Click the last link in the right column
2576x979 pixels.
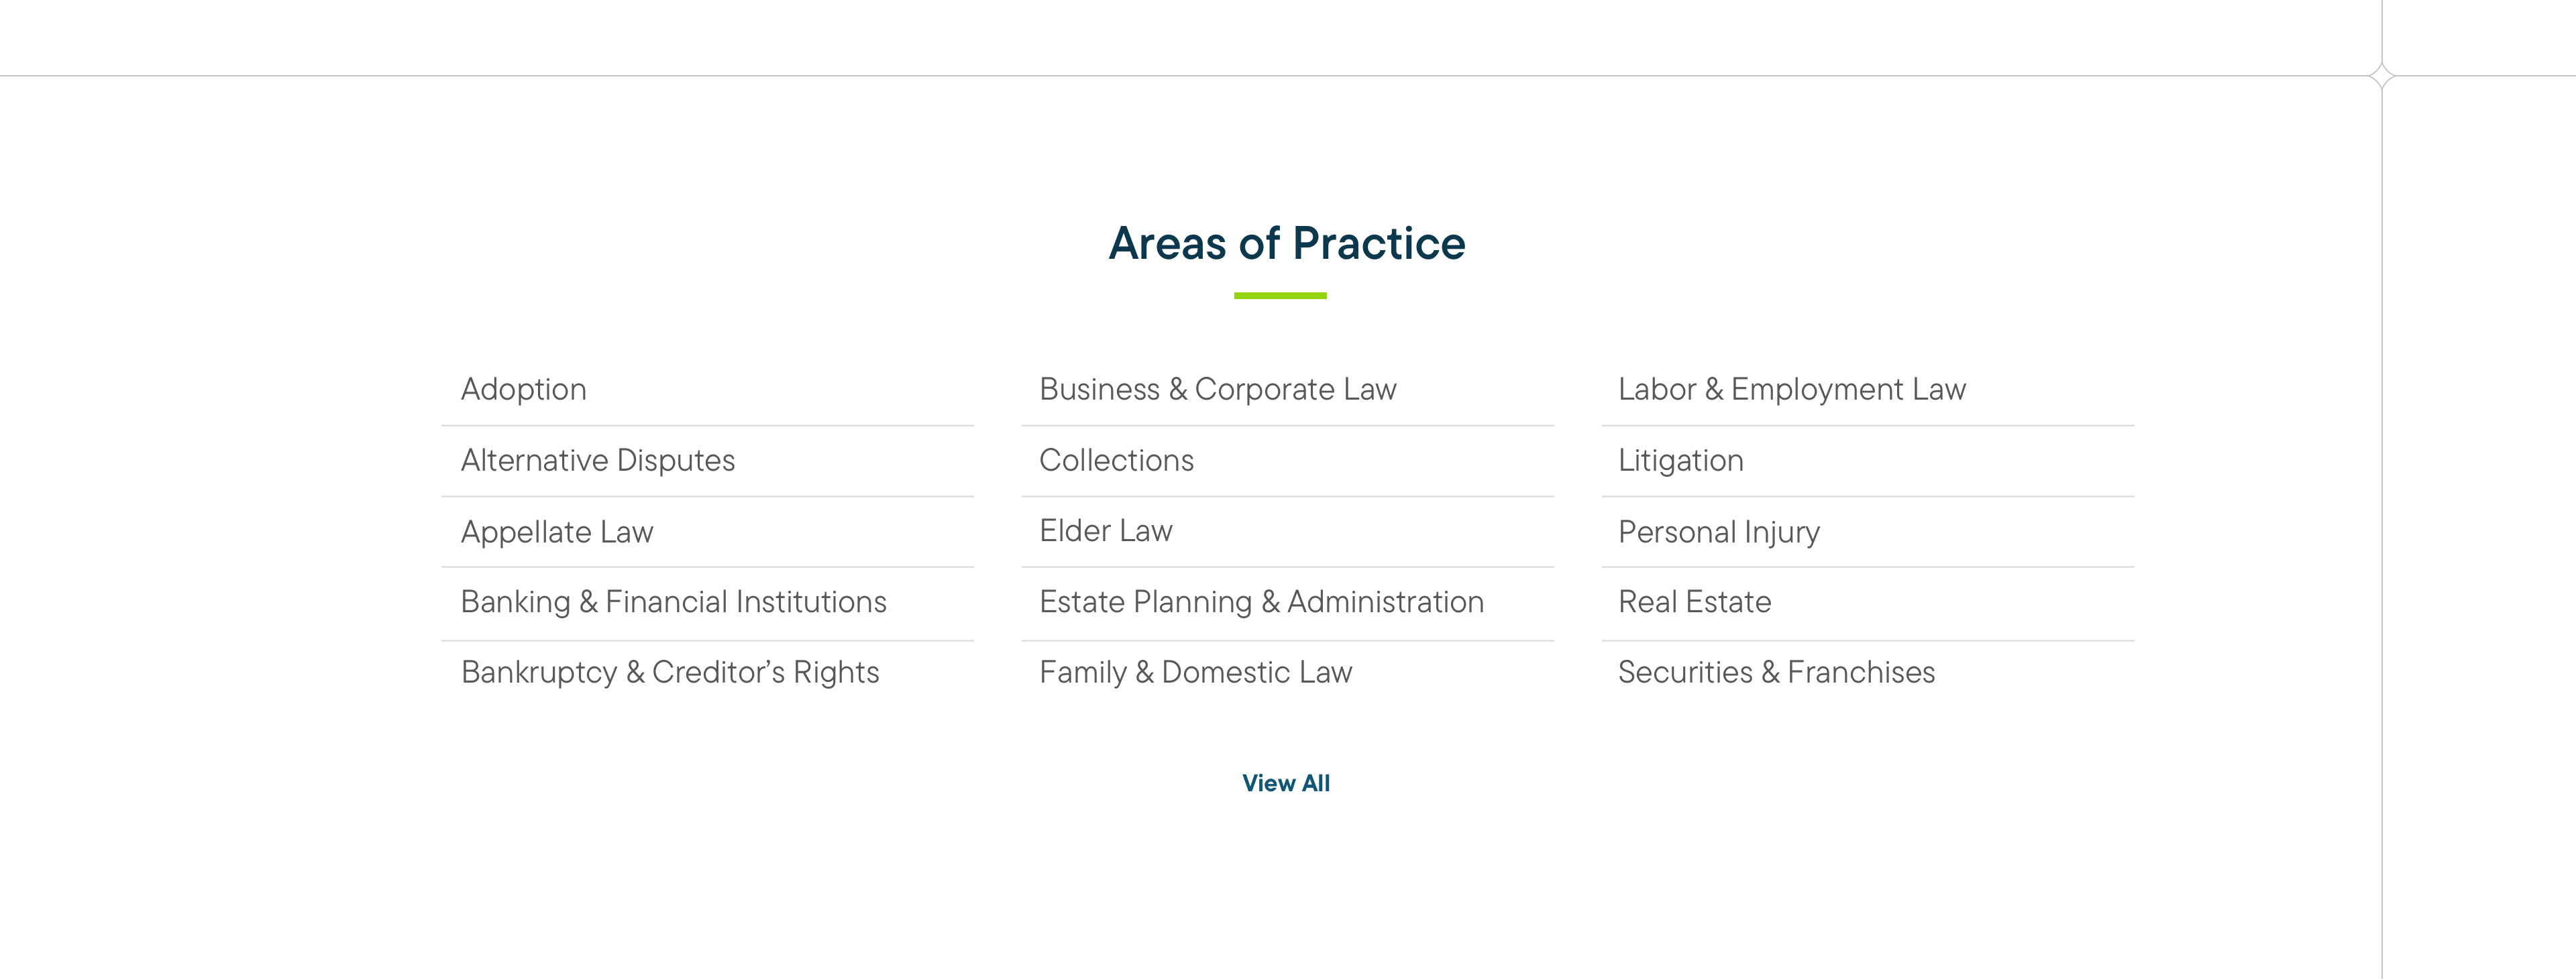pos(1775,673)
